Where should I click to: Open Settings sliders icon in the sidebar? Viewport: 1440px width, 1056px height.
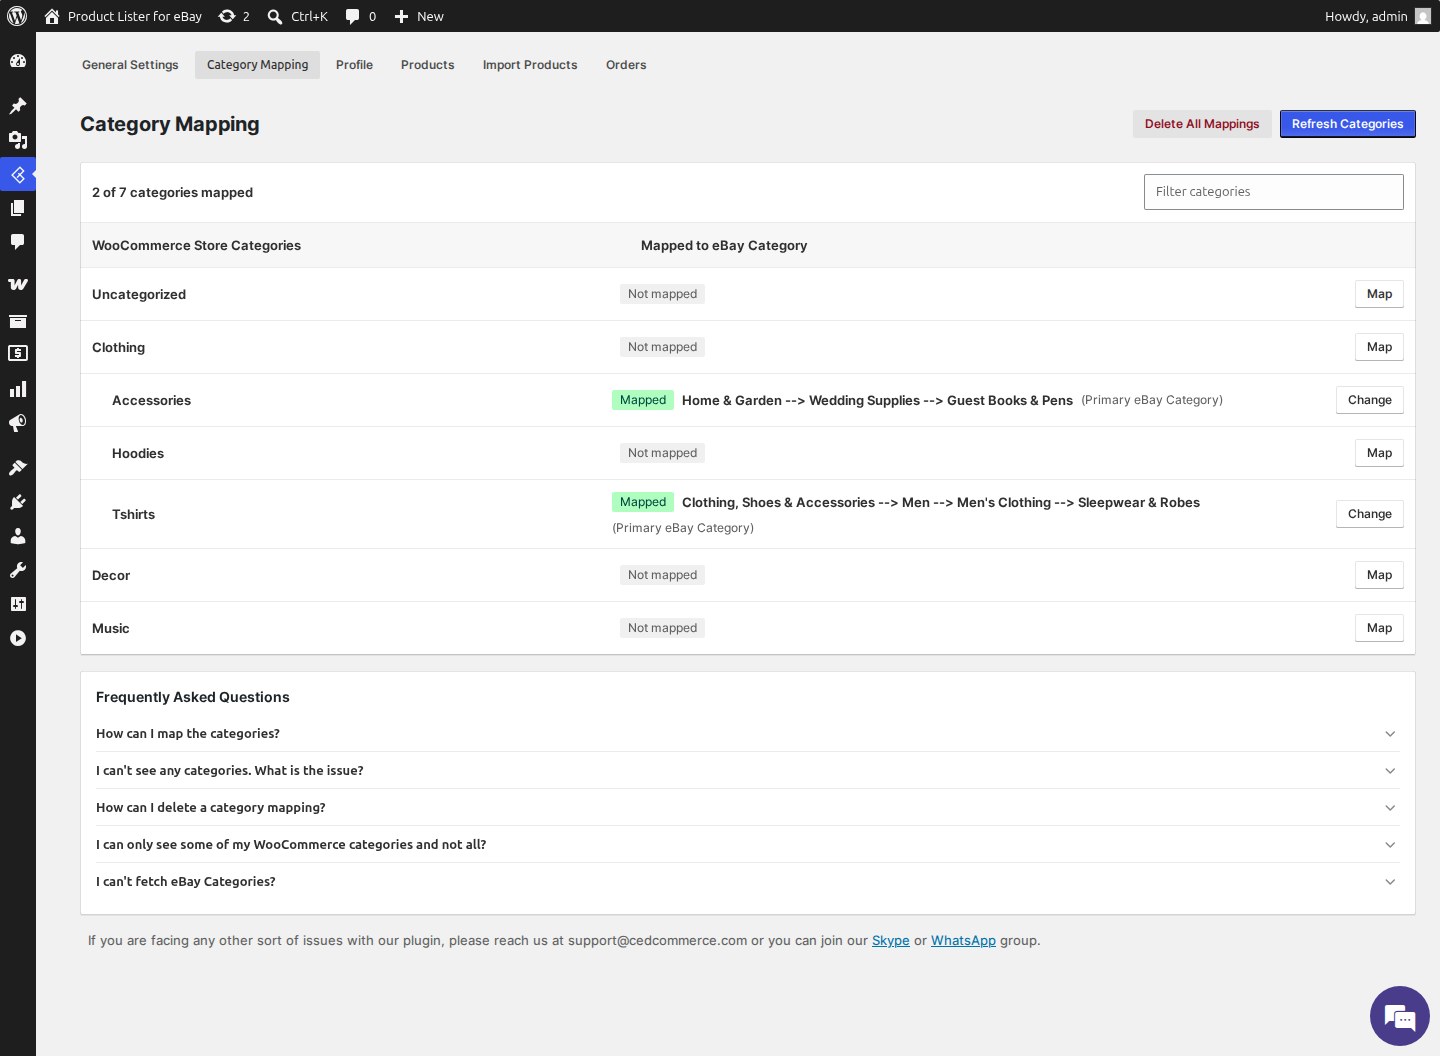18,604
